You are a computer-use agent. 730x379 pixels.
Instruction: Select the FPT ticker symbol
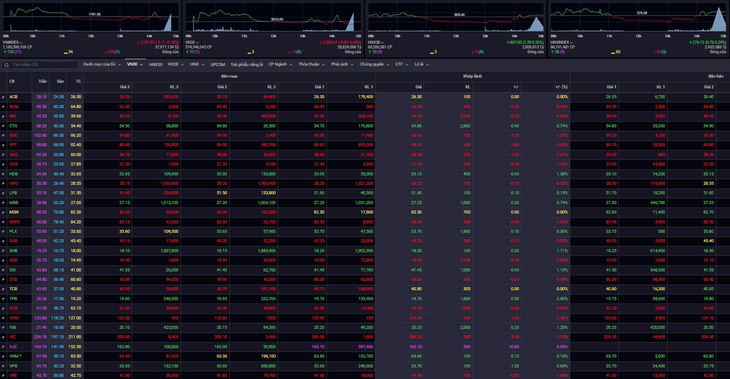coord(13,145)
